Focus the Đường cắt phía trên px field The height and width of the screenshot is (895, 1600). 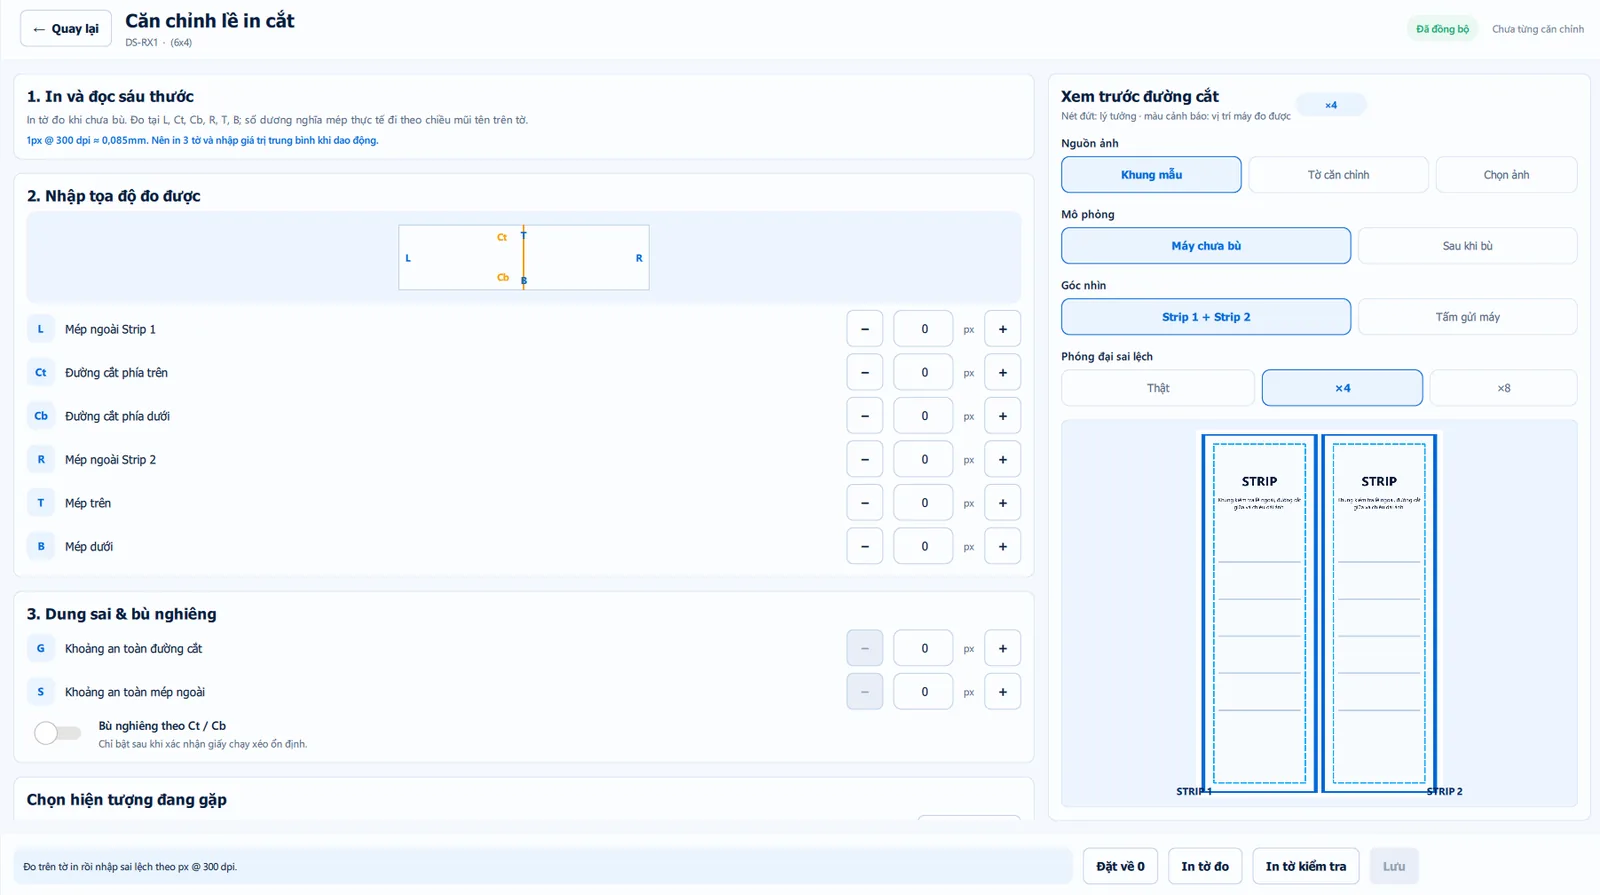click(x=924, y=373)
